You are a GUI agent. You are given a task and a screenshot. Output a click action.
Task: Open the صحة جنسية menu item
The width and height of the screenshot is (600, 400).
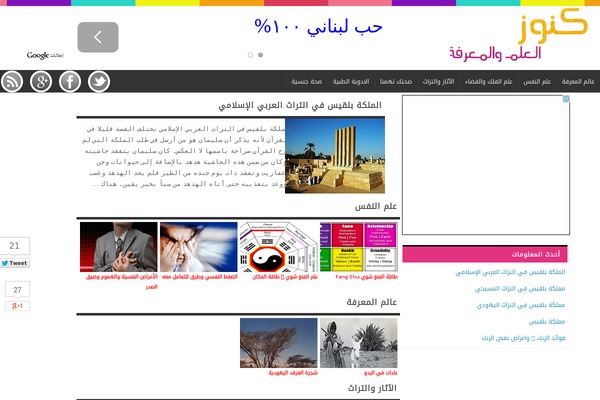(307, 82)
